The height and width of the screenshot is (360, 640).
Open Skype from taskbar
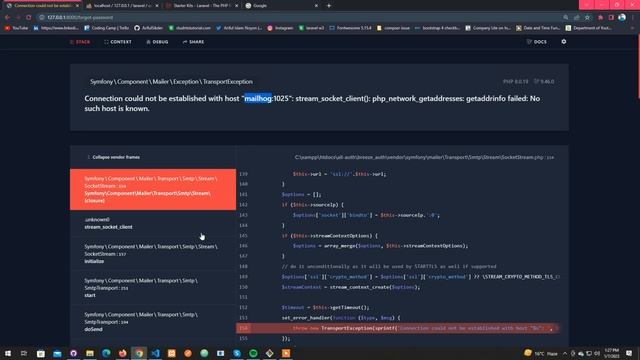pyautogui.click(x=237, y=353)
